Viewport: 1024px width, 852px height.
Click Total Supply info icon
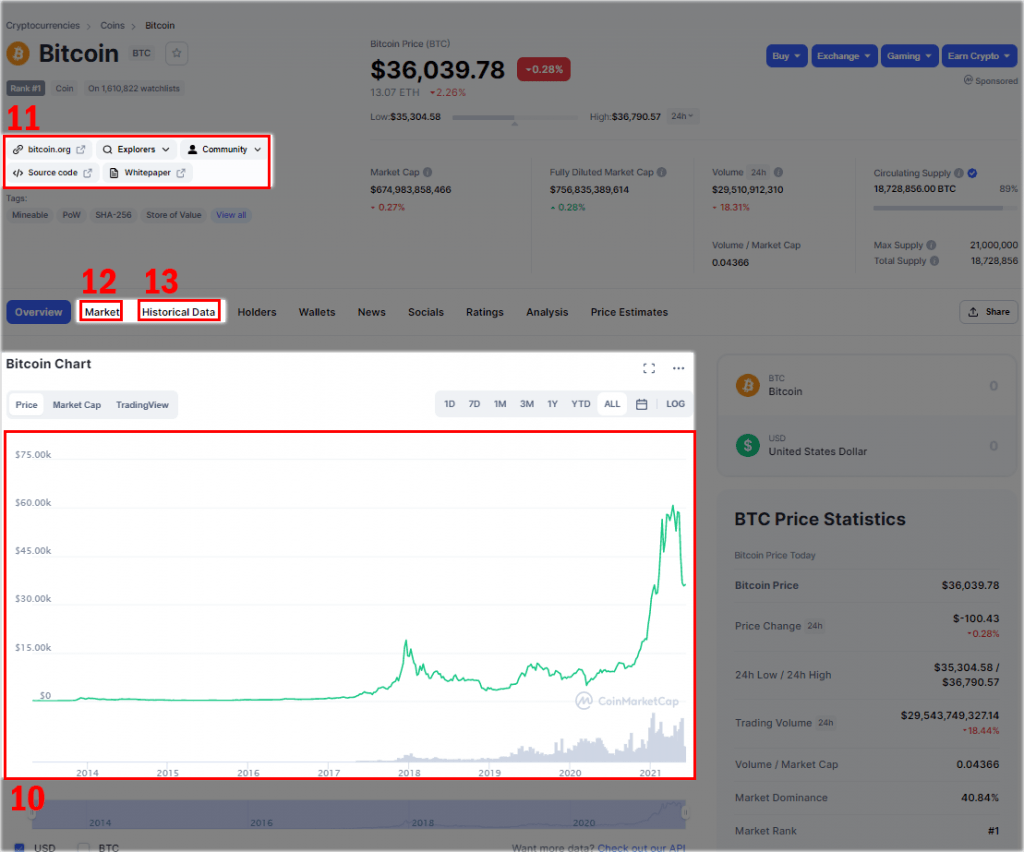(935, 260)
